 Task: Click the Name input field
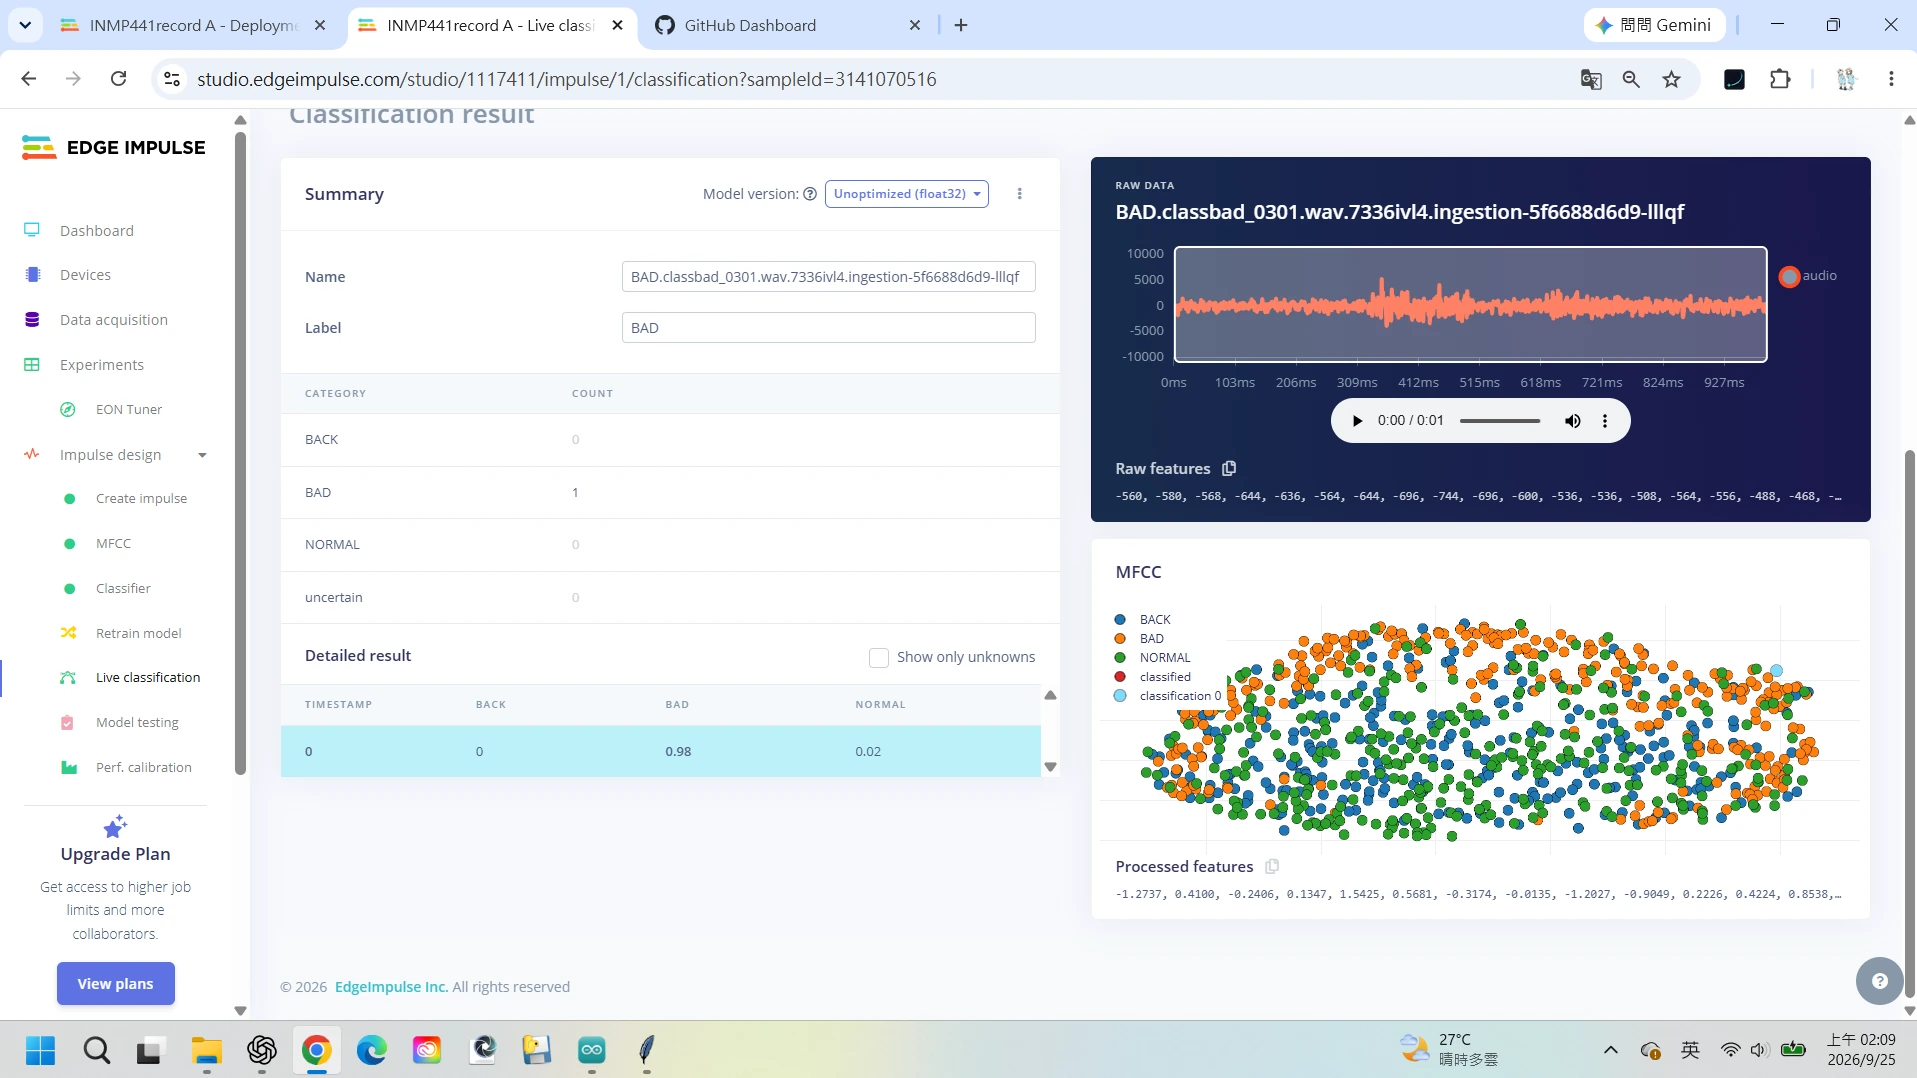coord(828,277)
